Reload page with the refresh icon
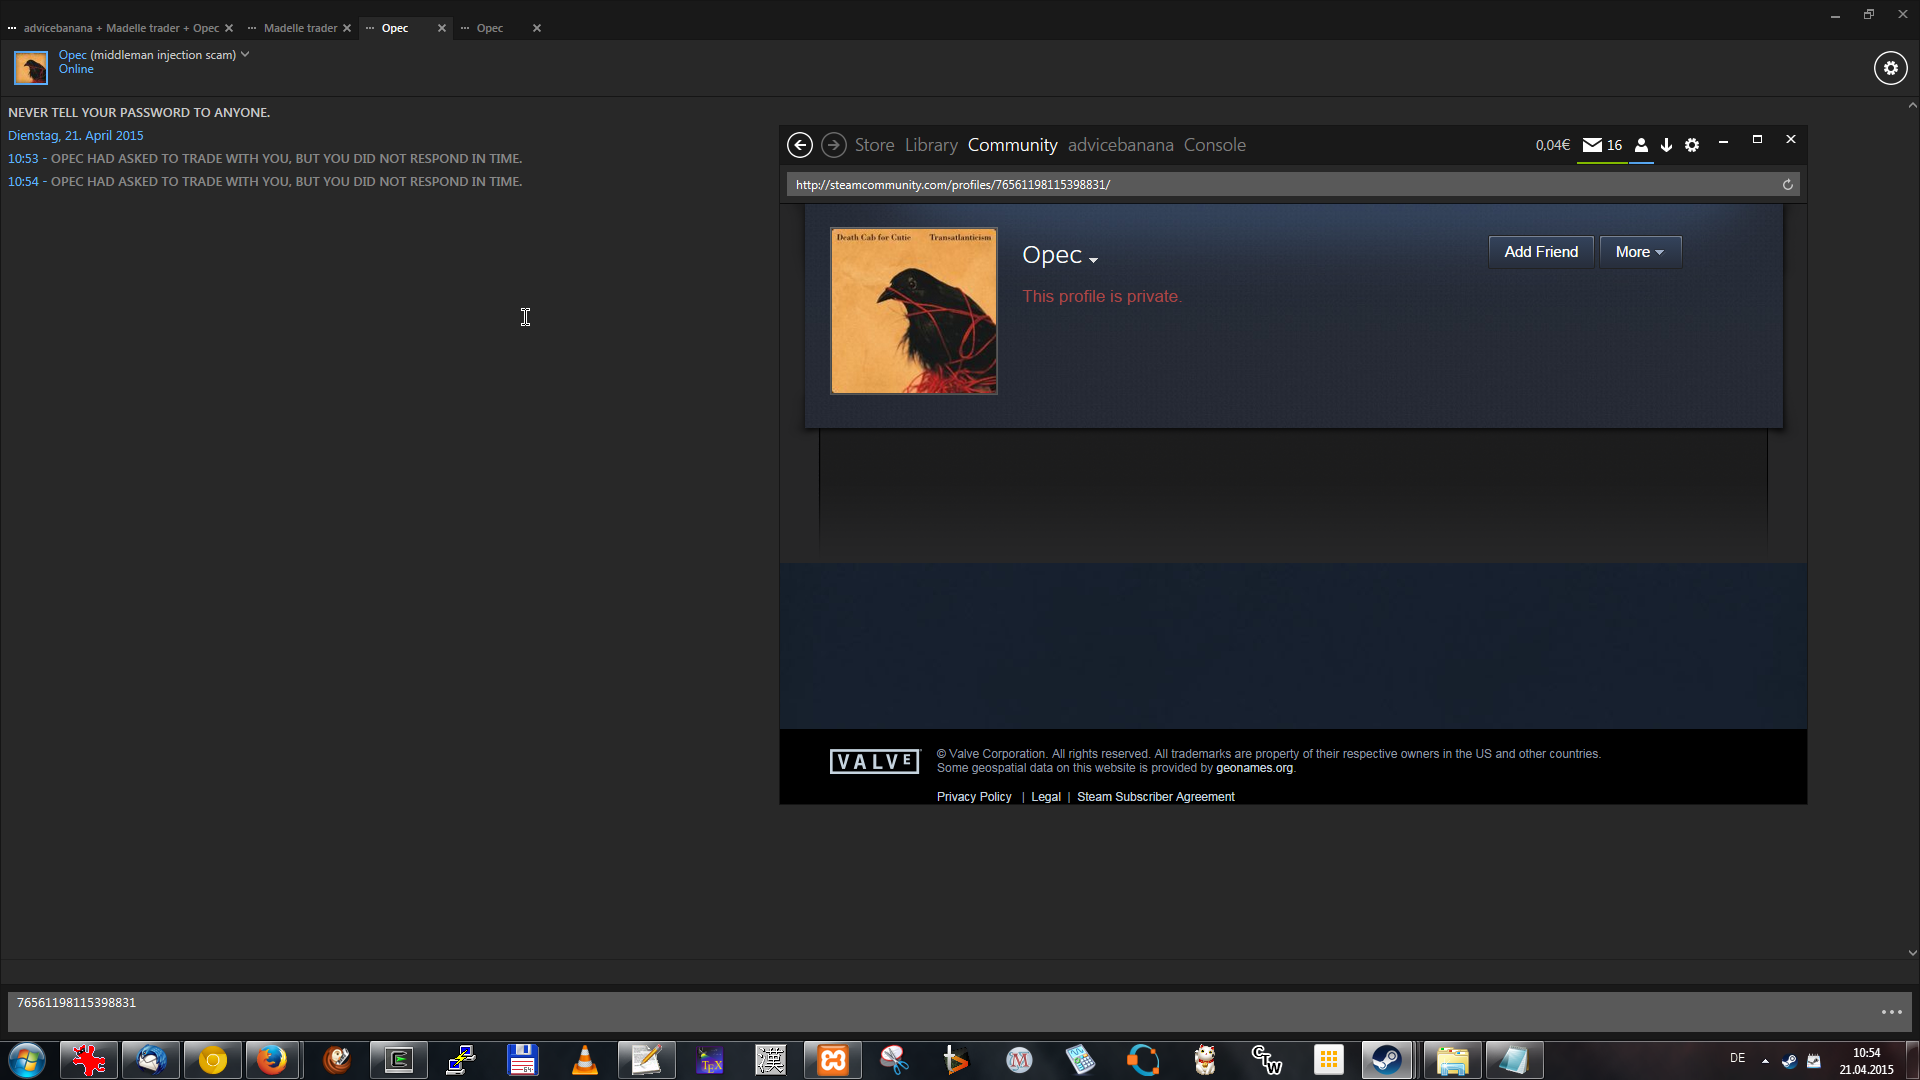This screenshot has height=1080, width=1920. [x=1788, y=185]
